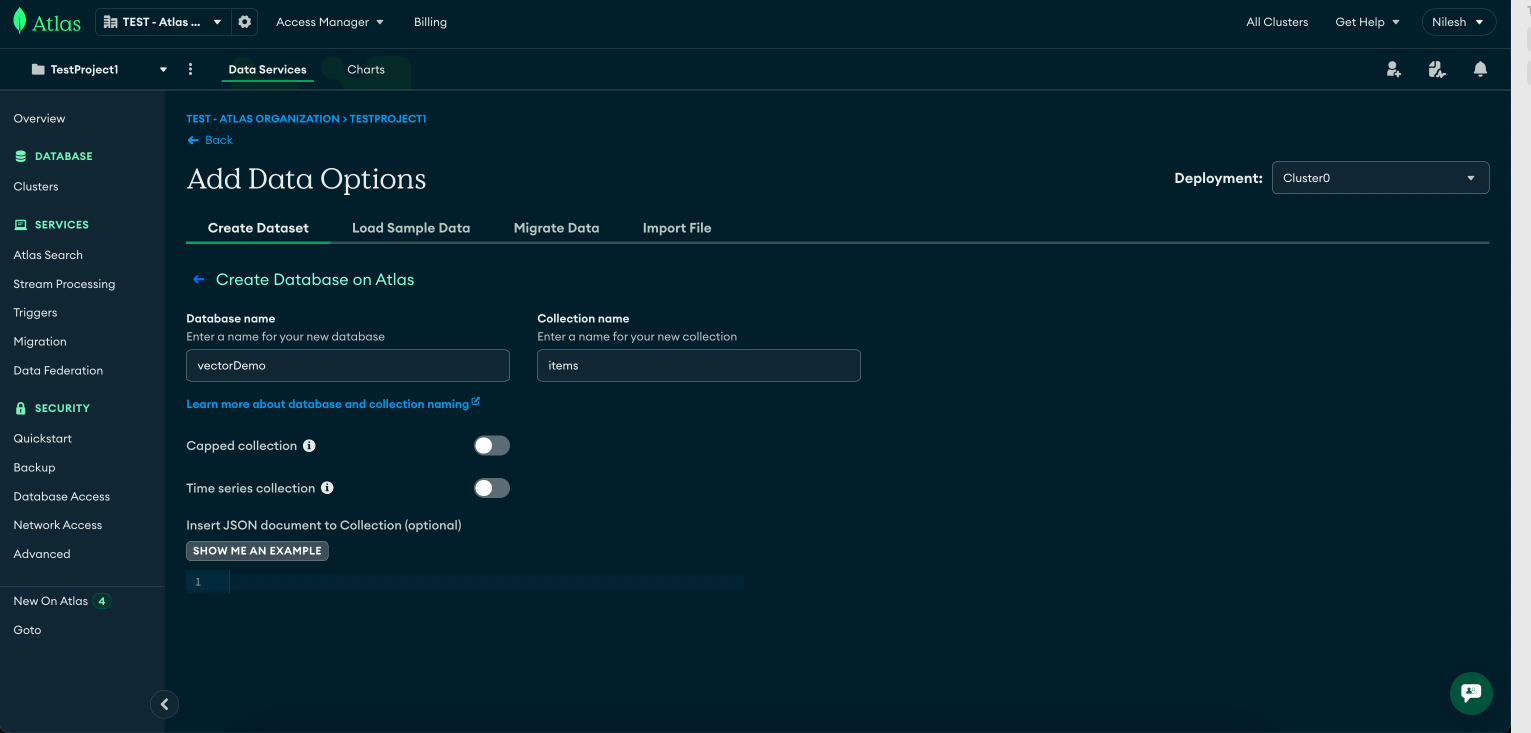Switch to the Load Sample Data tab

411,228
